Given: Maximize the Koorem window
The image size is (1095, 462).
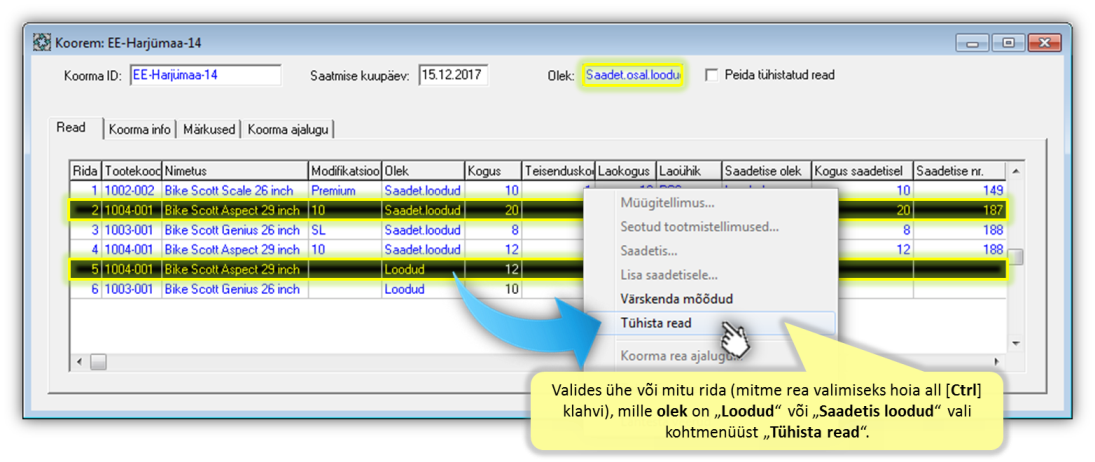Looking at the screenshot, I should (1007, 43).
